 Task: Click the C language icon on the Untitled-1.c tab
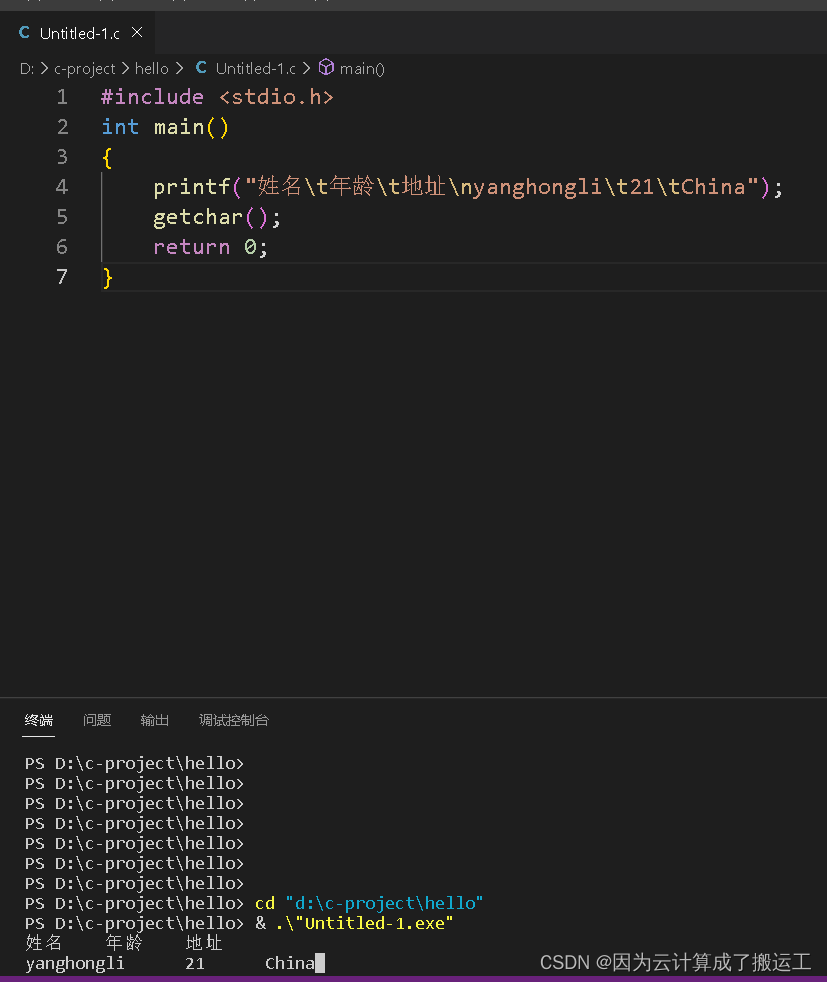click(24, 32)
